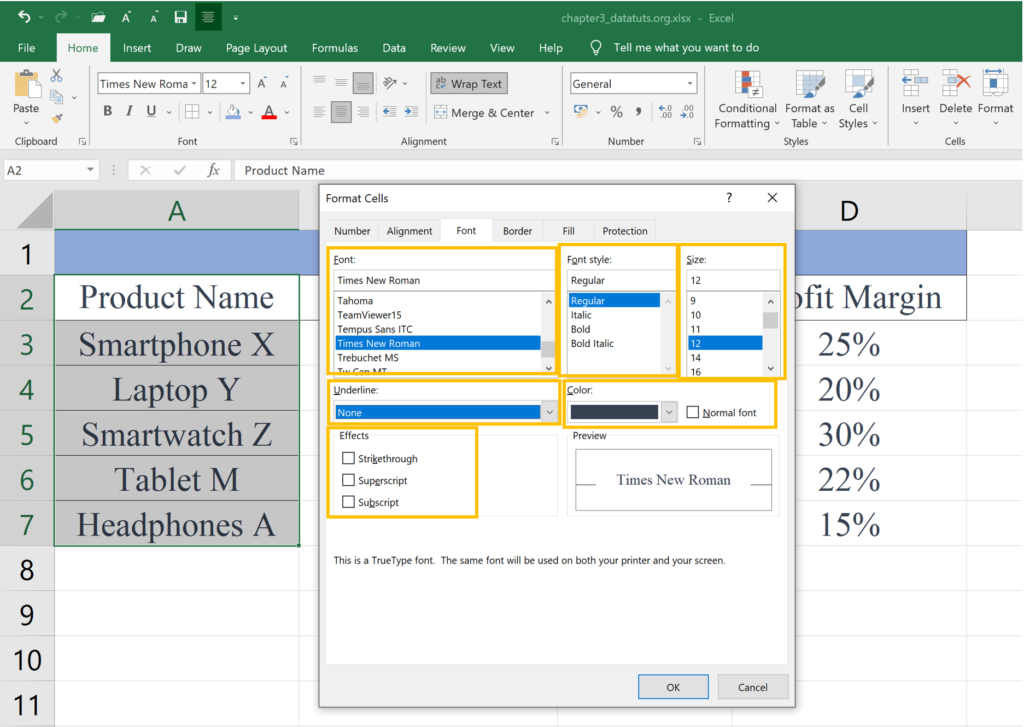This screenshot has height=727, width=1024.
Task: Open the Page Layout ribbon tab
Action: (x=256, y=48)
